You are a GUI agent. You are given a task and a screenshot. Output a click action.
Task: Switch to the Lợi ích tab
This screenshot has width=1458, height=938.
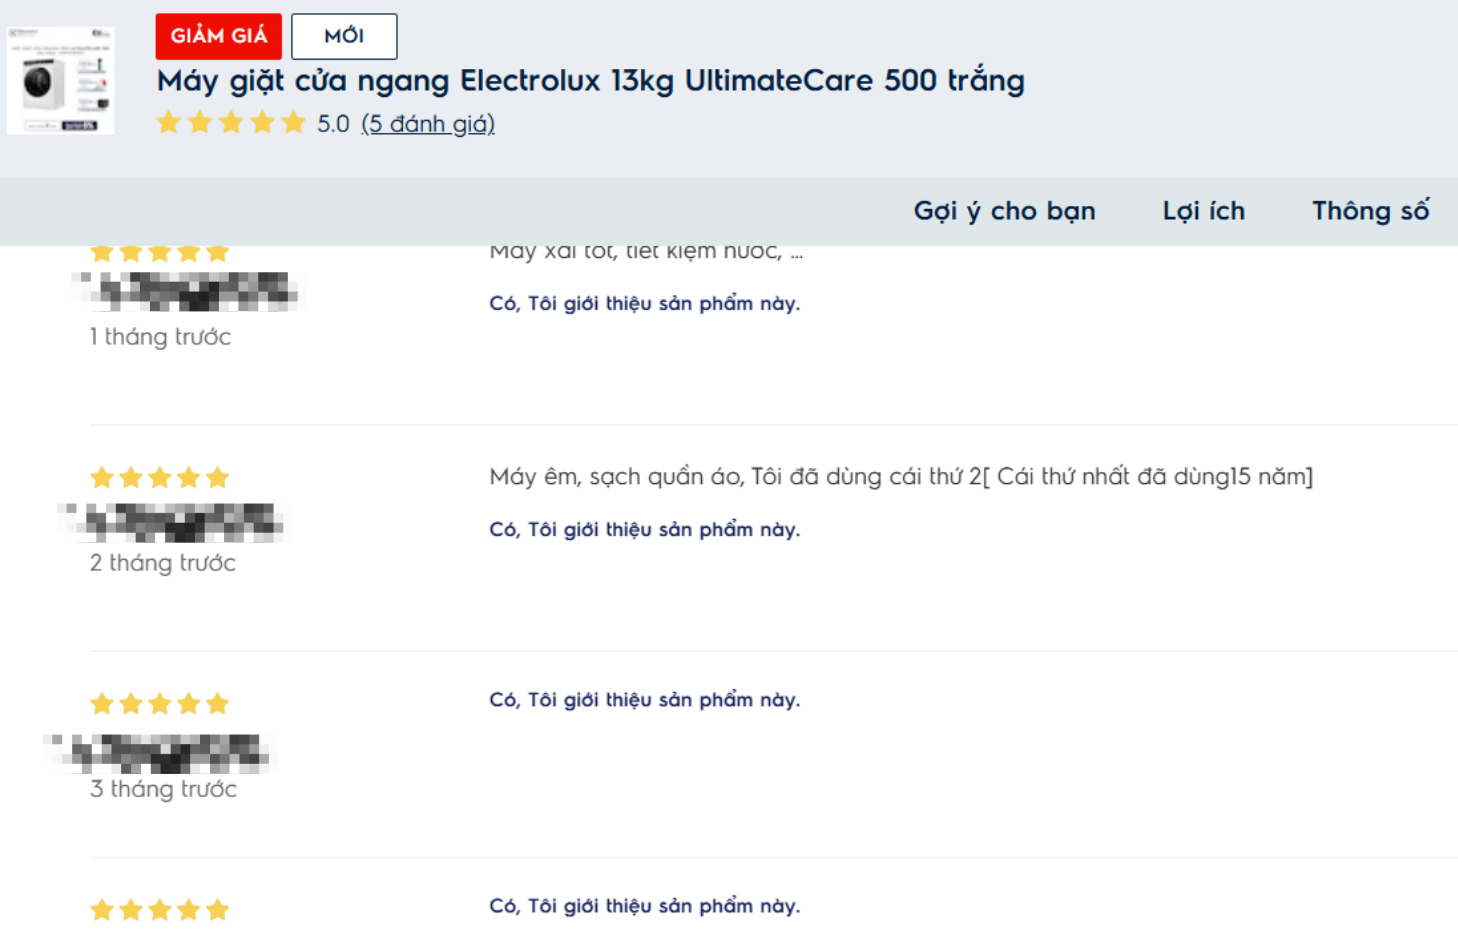pos(1203,211)
